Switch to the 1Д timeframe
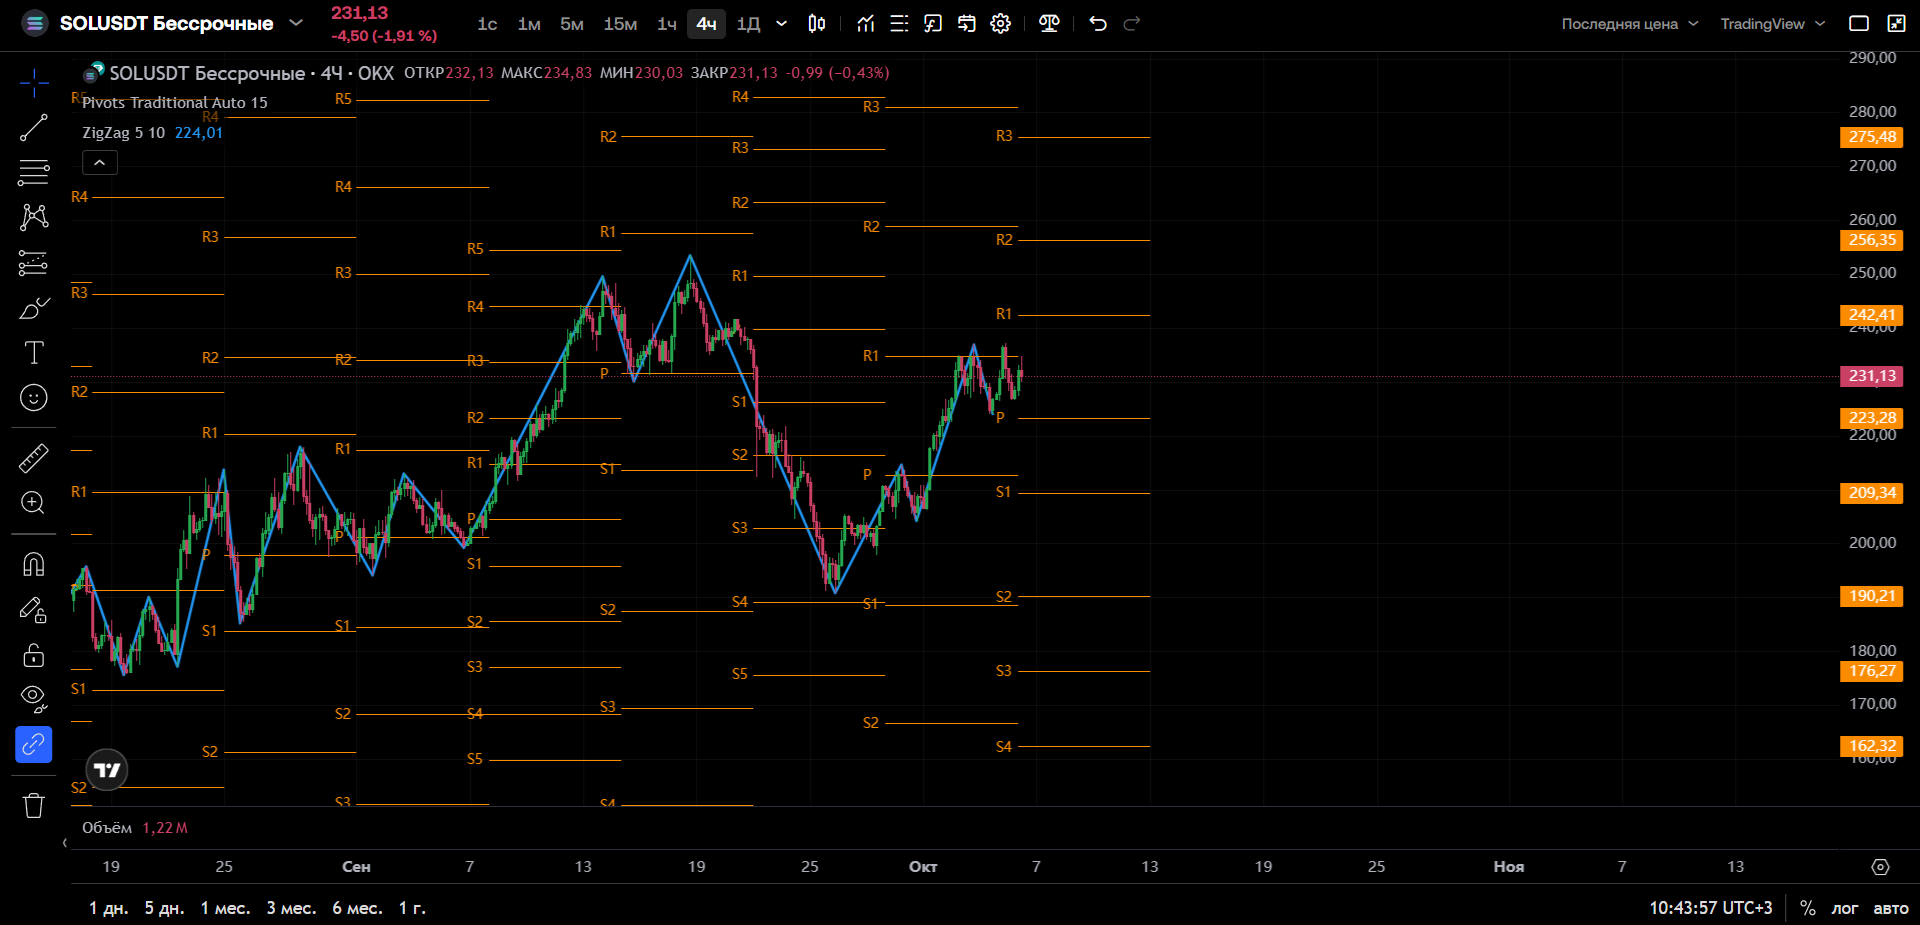 (748, 24)
